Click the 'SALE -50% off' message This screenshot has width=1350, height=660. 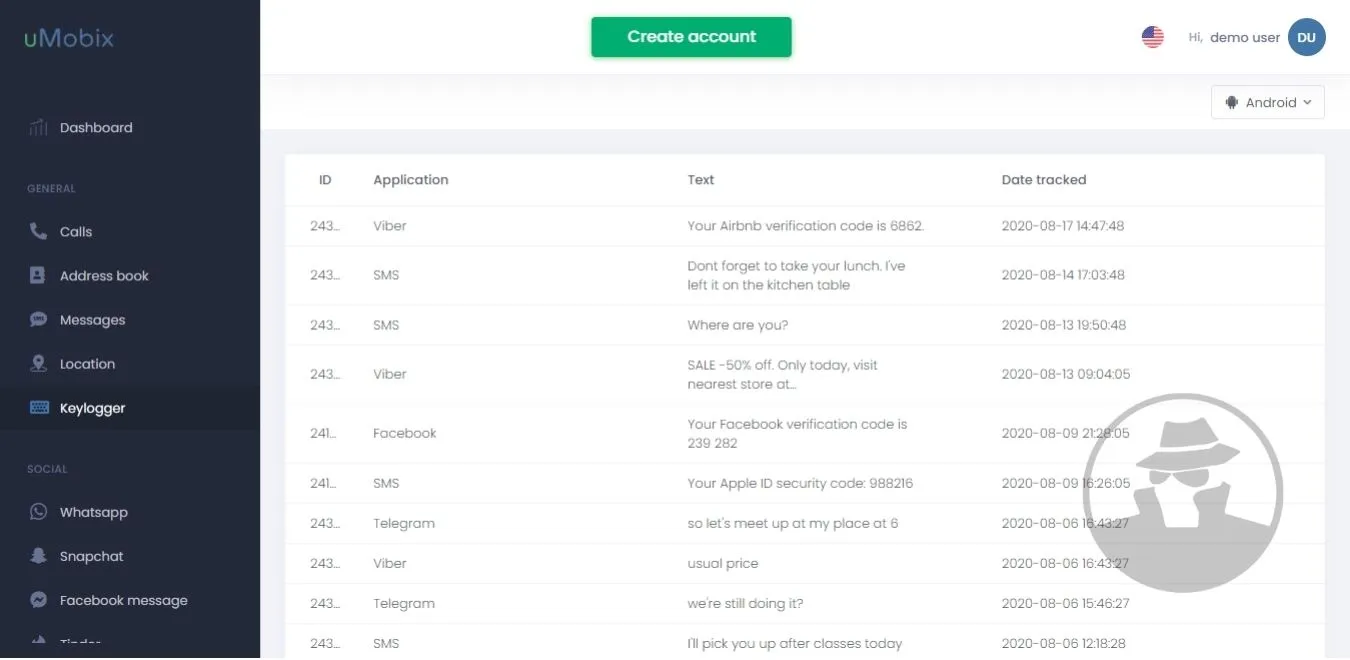pos(782,374)
